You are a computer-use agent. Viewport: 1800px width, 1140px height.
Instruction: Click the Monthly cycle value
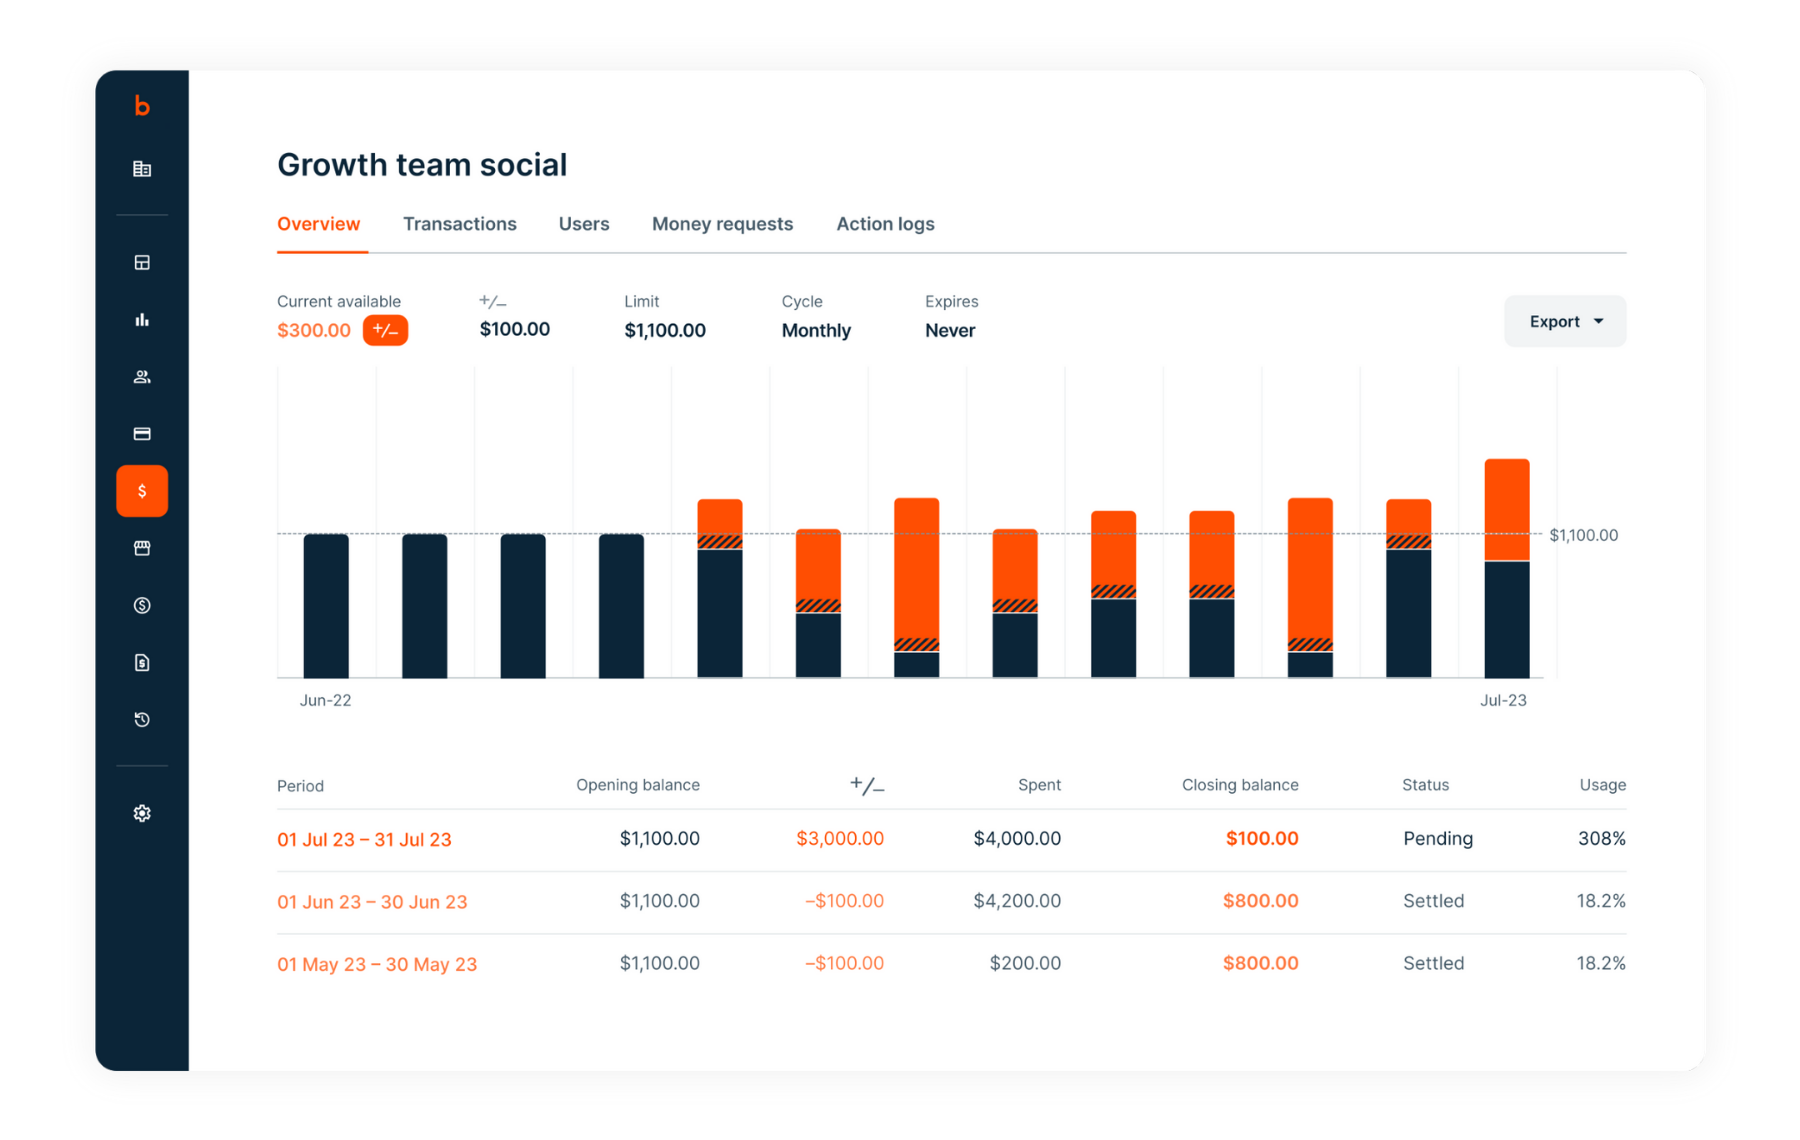(x=816, y=330)
